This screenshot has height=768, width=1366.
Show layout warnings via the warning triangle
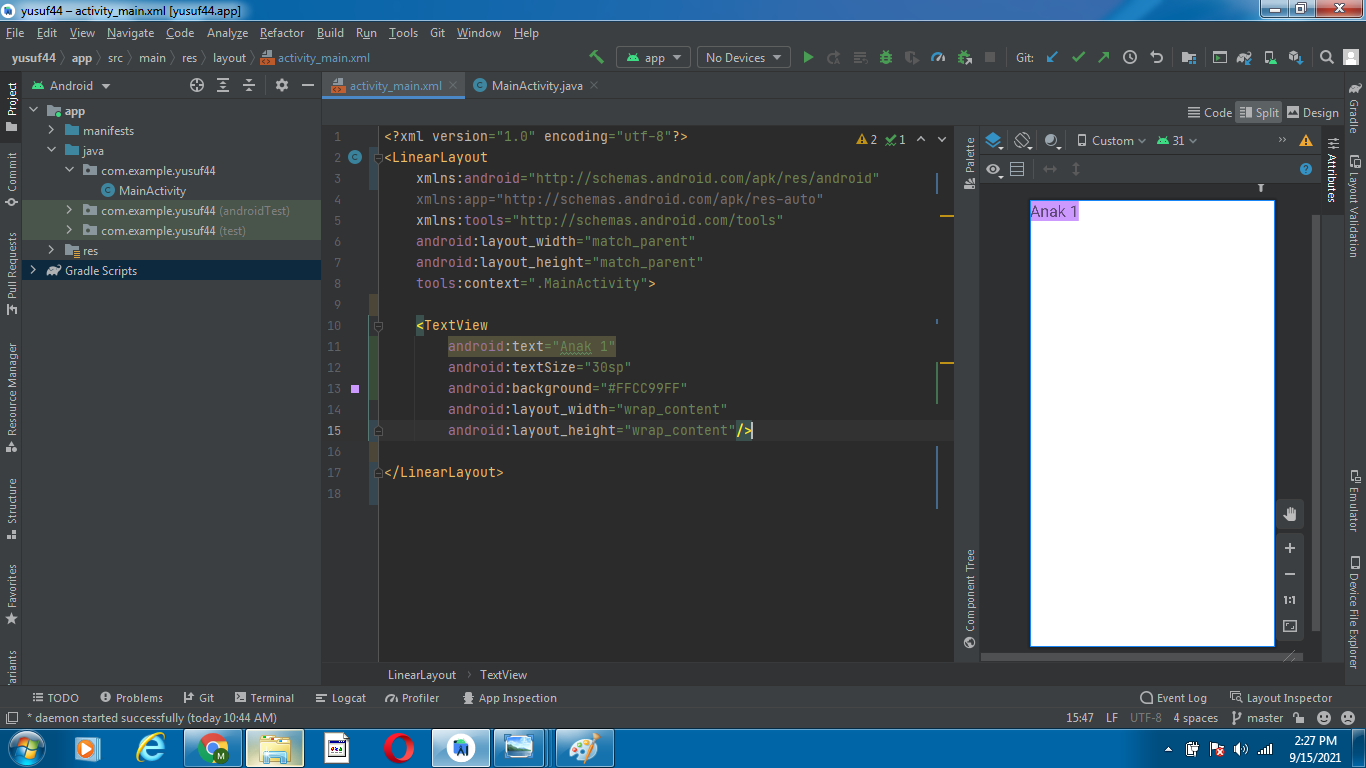tap(1305, 140)
